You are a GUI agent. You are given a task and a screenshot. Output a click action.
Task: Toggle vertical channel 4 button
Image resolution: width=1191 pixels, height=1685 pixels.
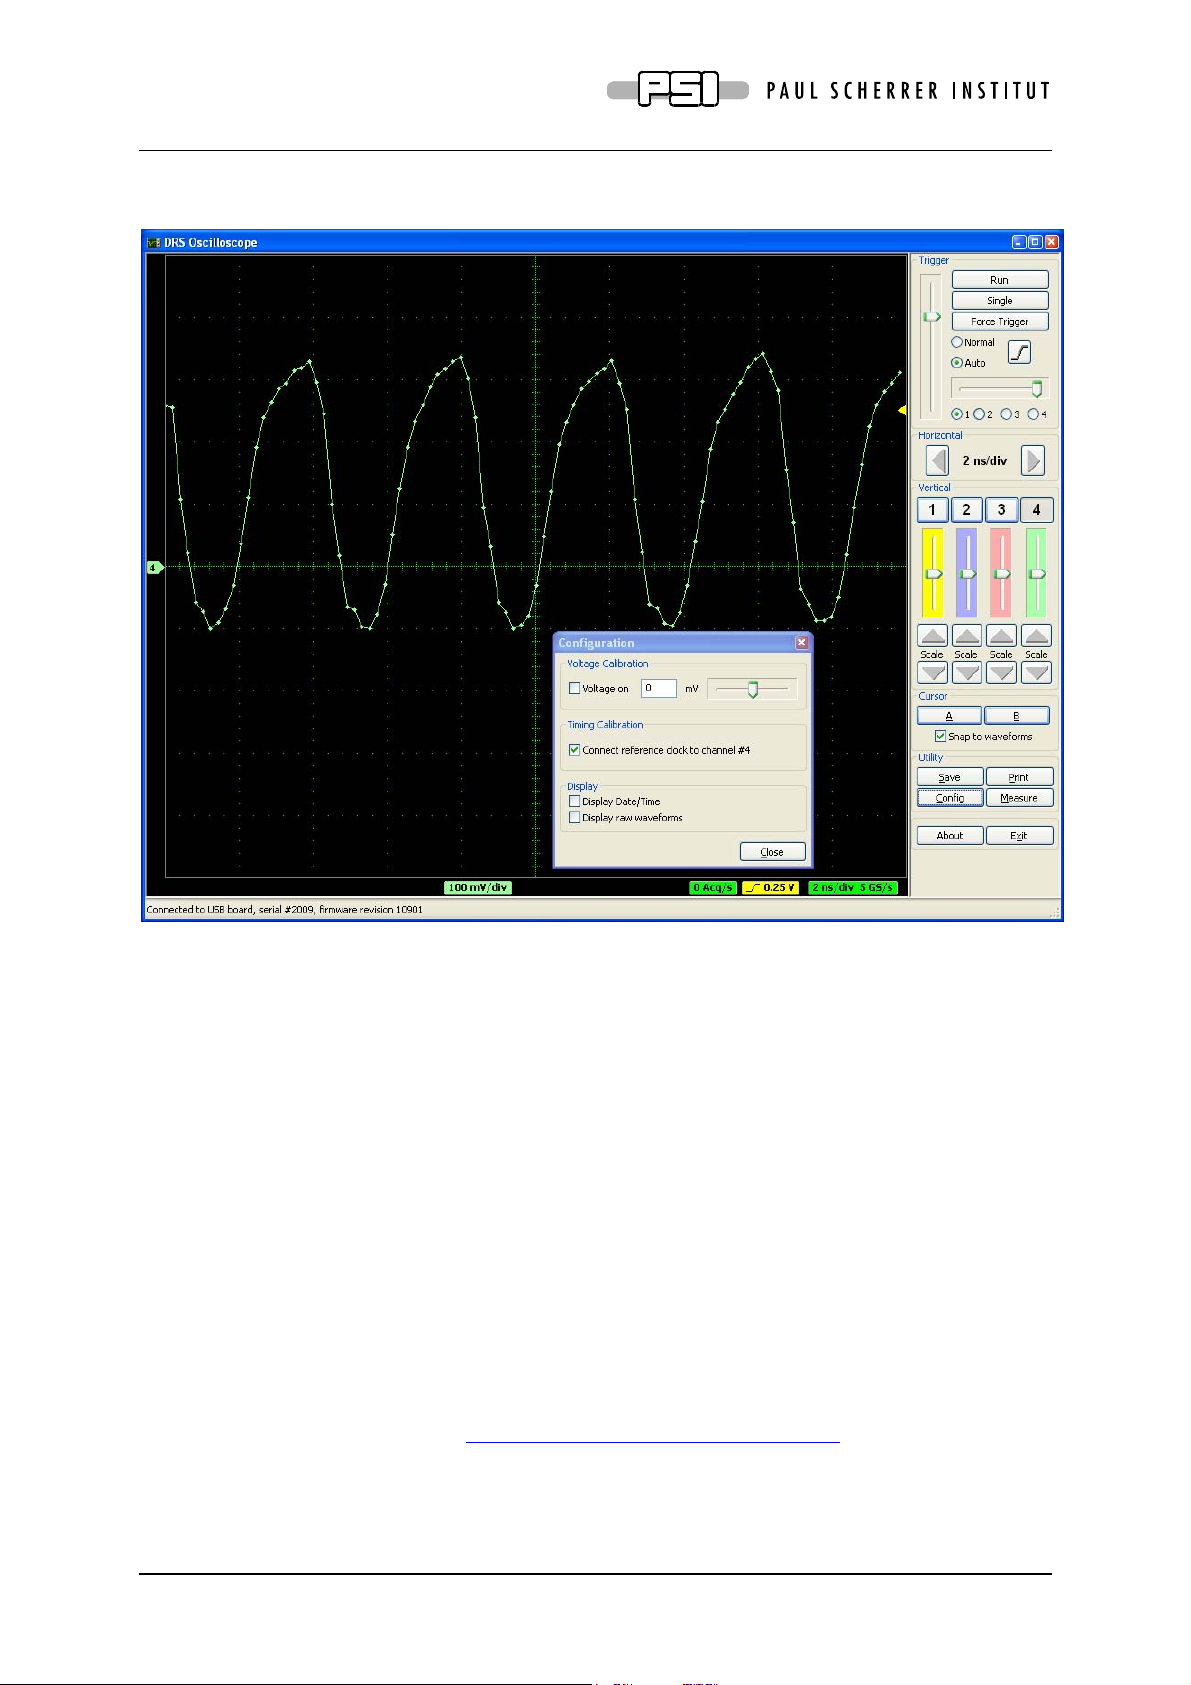click(x=1036, y=510)
